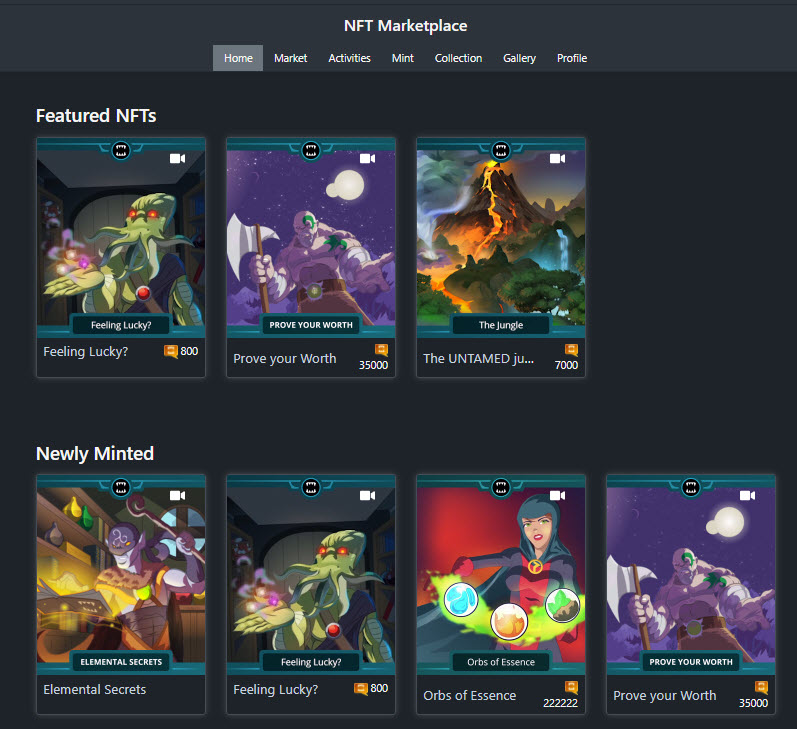Click 'The Jungle' banner label on card

(x=501, y=325)
